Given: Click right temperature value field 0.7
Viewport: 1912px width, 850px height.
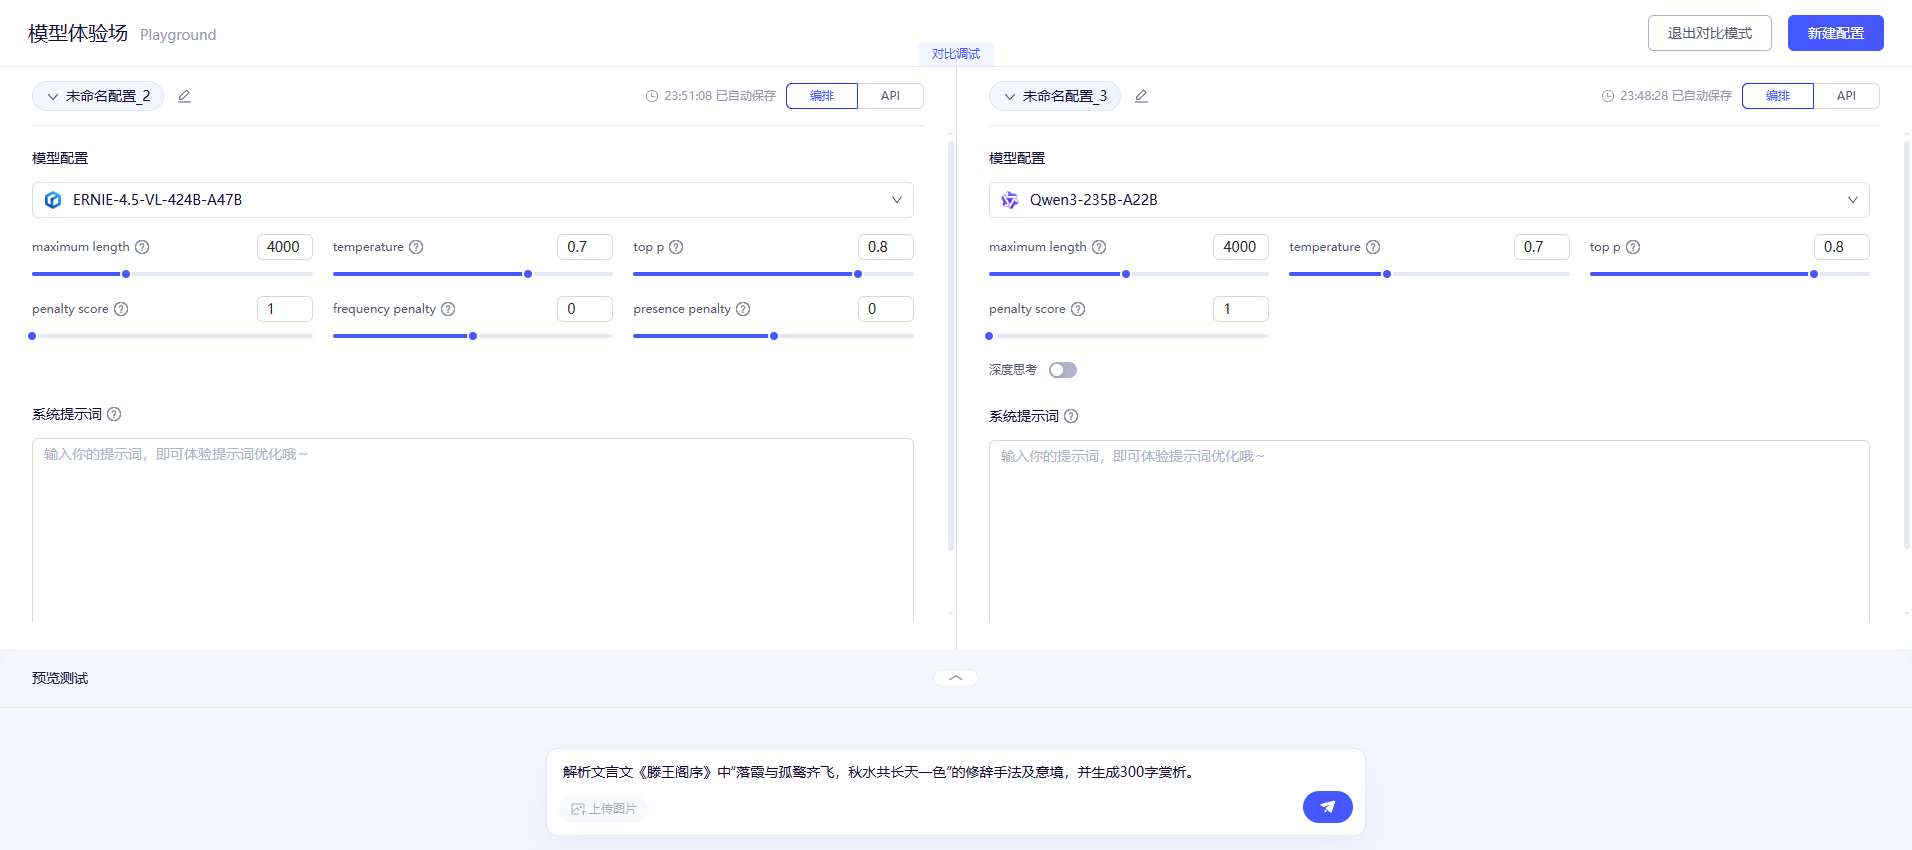Looking at the screenshot, I should (x=1542, y=247).
